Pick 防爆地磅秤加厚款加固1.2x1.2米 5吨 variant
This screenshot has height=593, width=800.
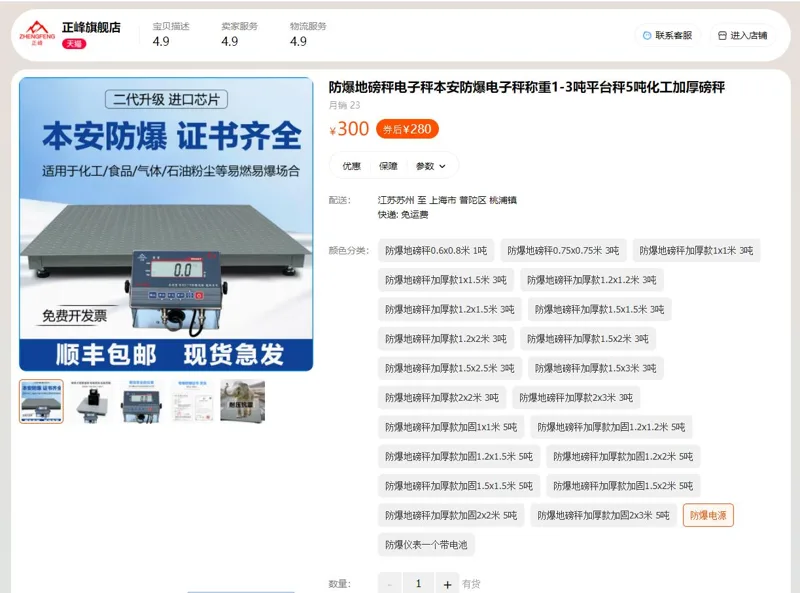point(611,427)
